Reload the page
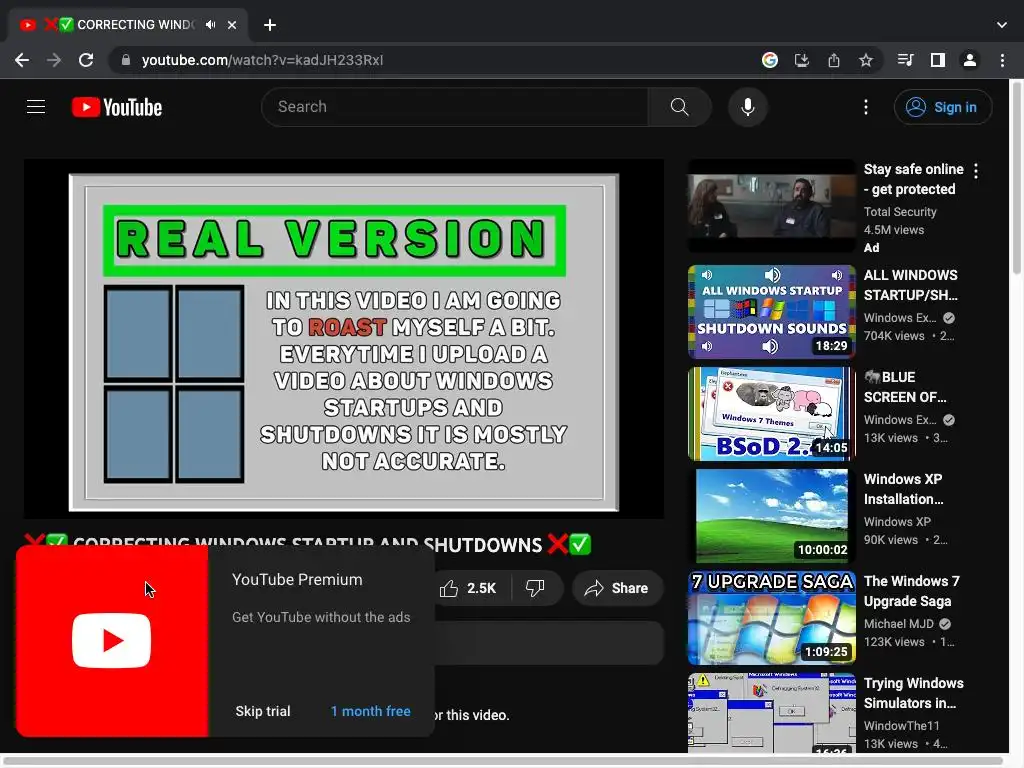 86,60
